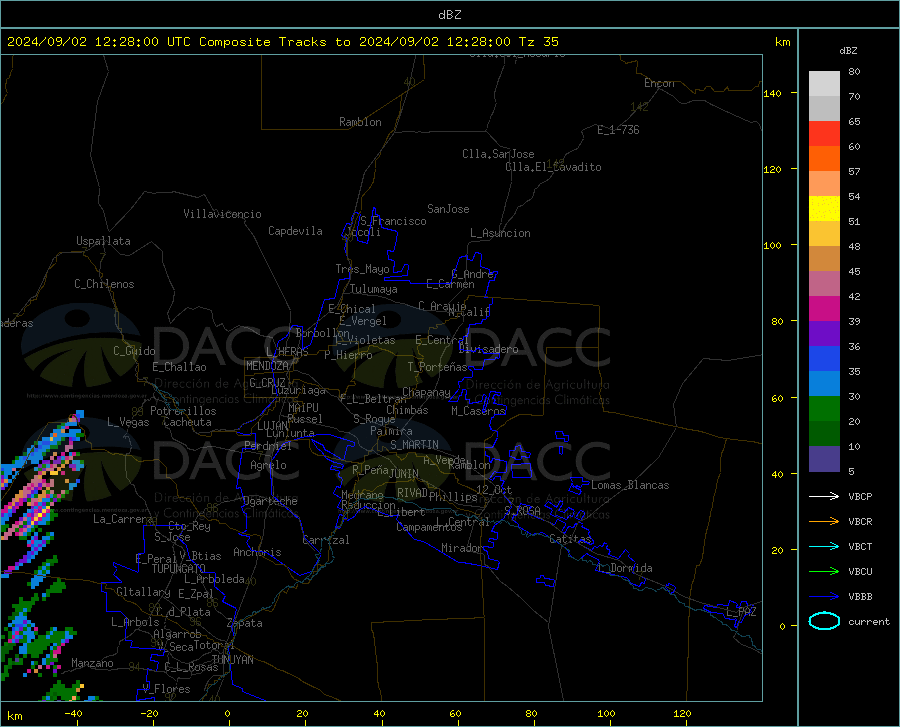Click the C_Chilenos map label
Image resolution: width=900 pixels, height=727 pixels.
(104, 284)
